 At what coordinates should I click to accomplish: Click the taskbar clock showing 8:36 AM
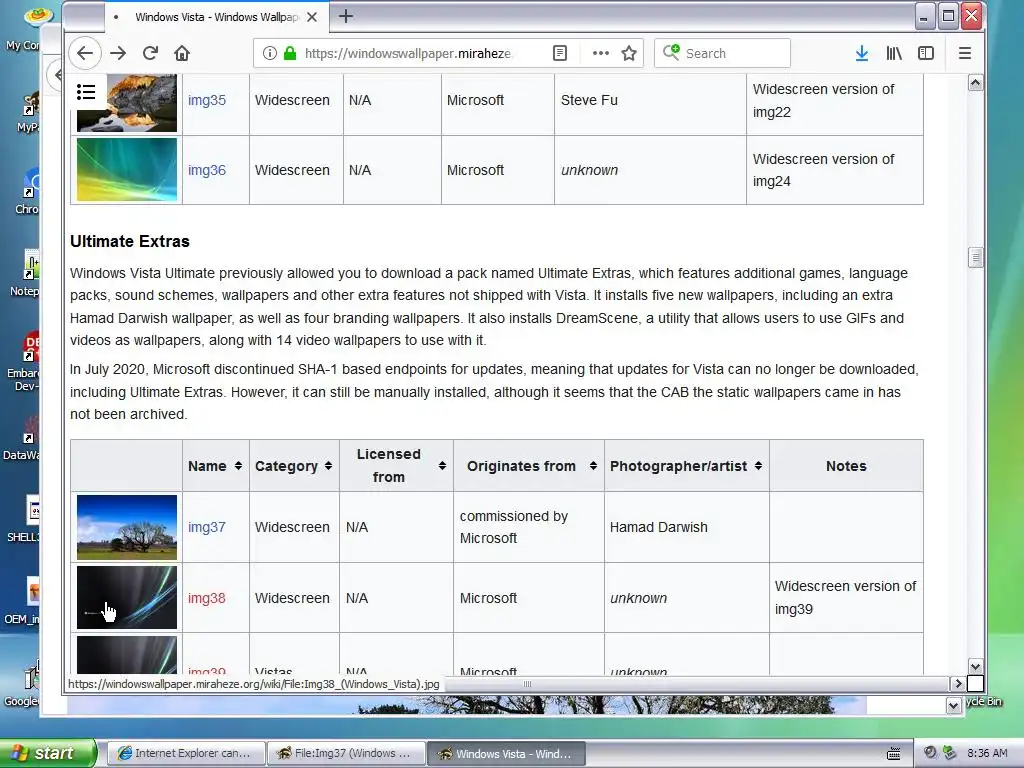[x=987, y=753]
